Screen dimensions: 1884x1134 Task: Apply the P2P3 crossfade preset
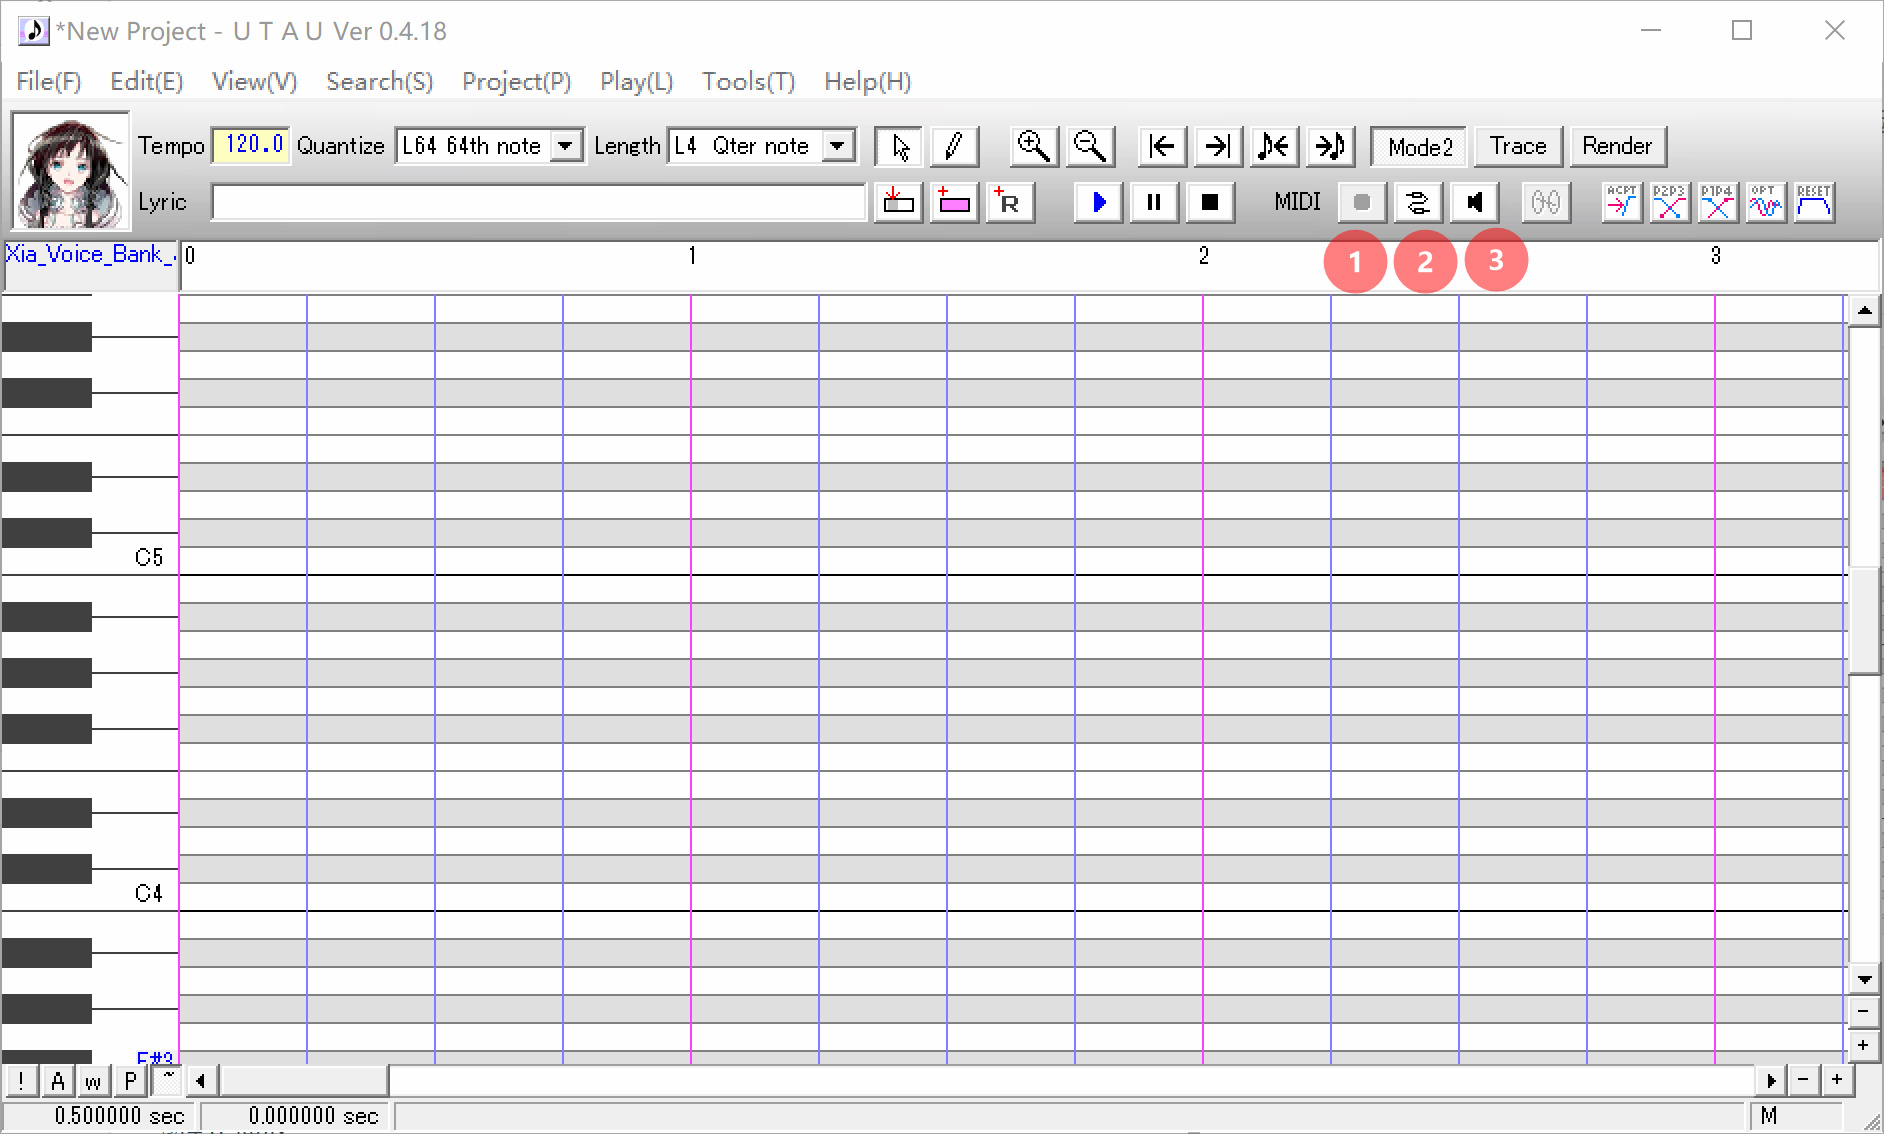(x=1669, y=202)
